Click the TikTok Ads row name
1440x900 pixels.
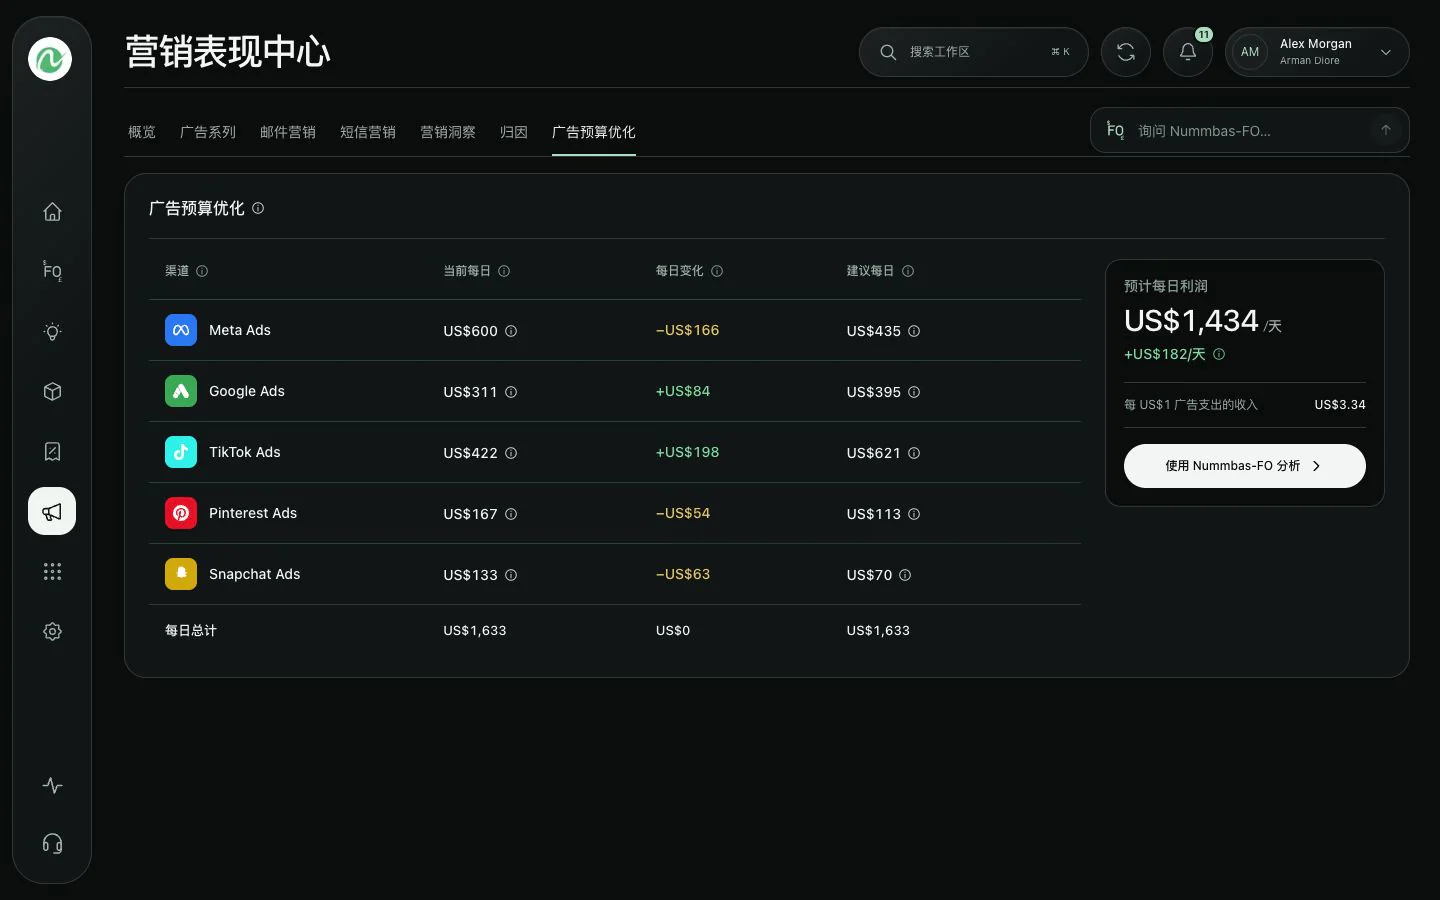click(245, 452)
